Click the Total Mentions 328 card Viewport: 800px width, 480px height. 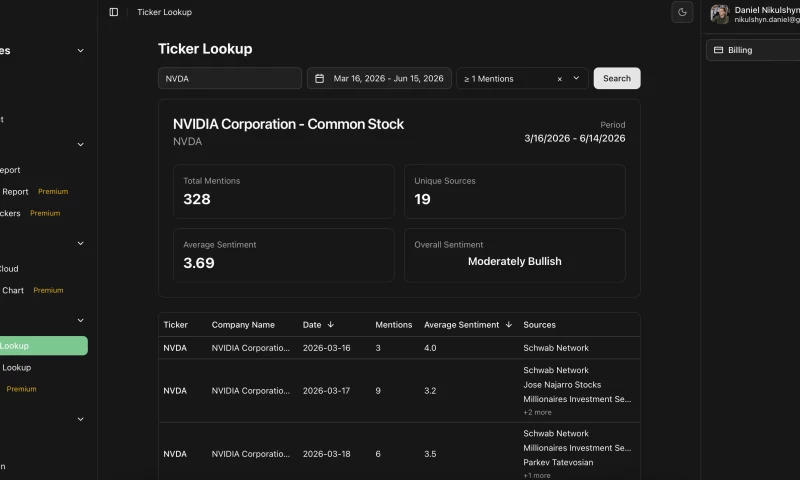(284, 191)
